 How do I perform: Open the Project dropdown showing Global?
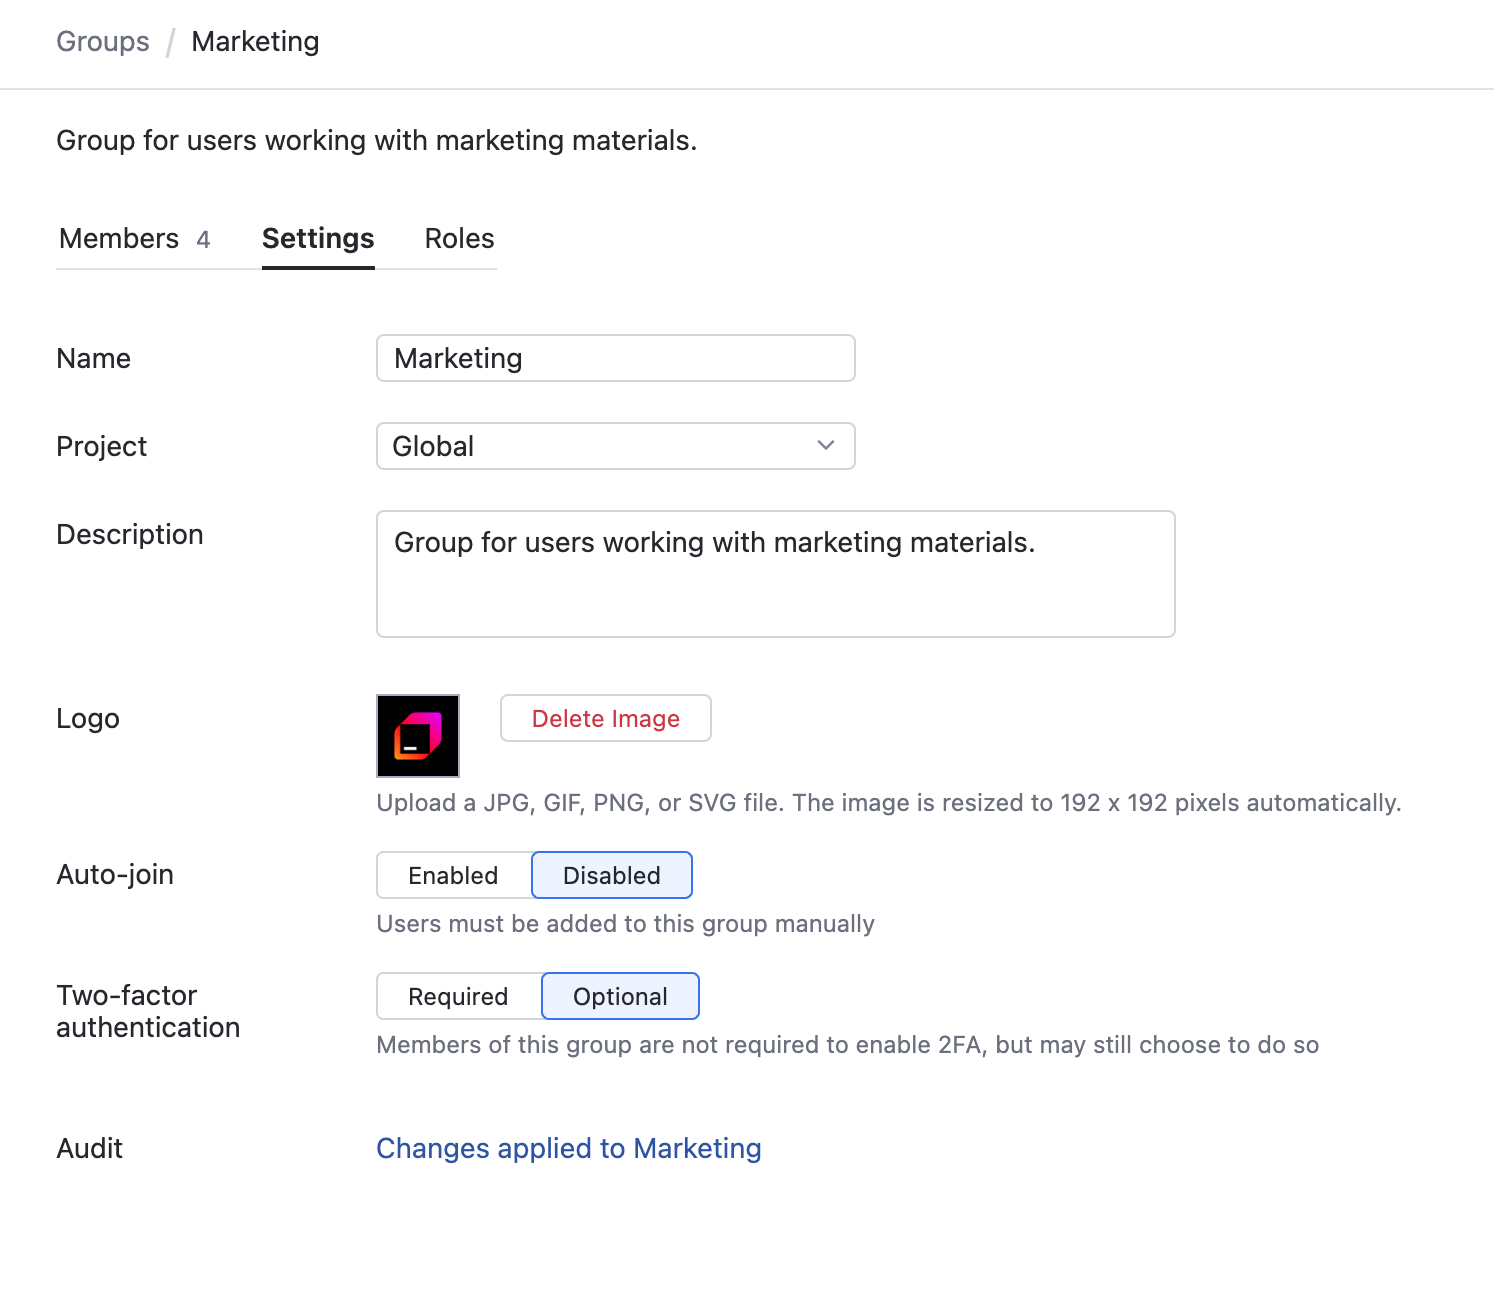coord(616,446)
